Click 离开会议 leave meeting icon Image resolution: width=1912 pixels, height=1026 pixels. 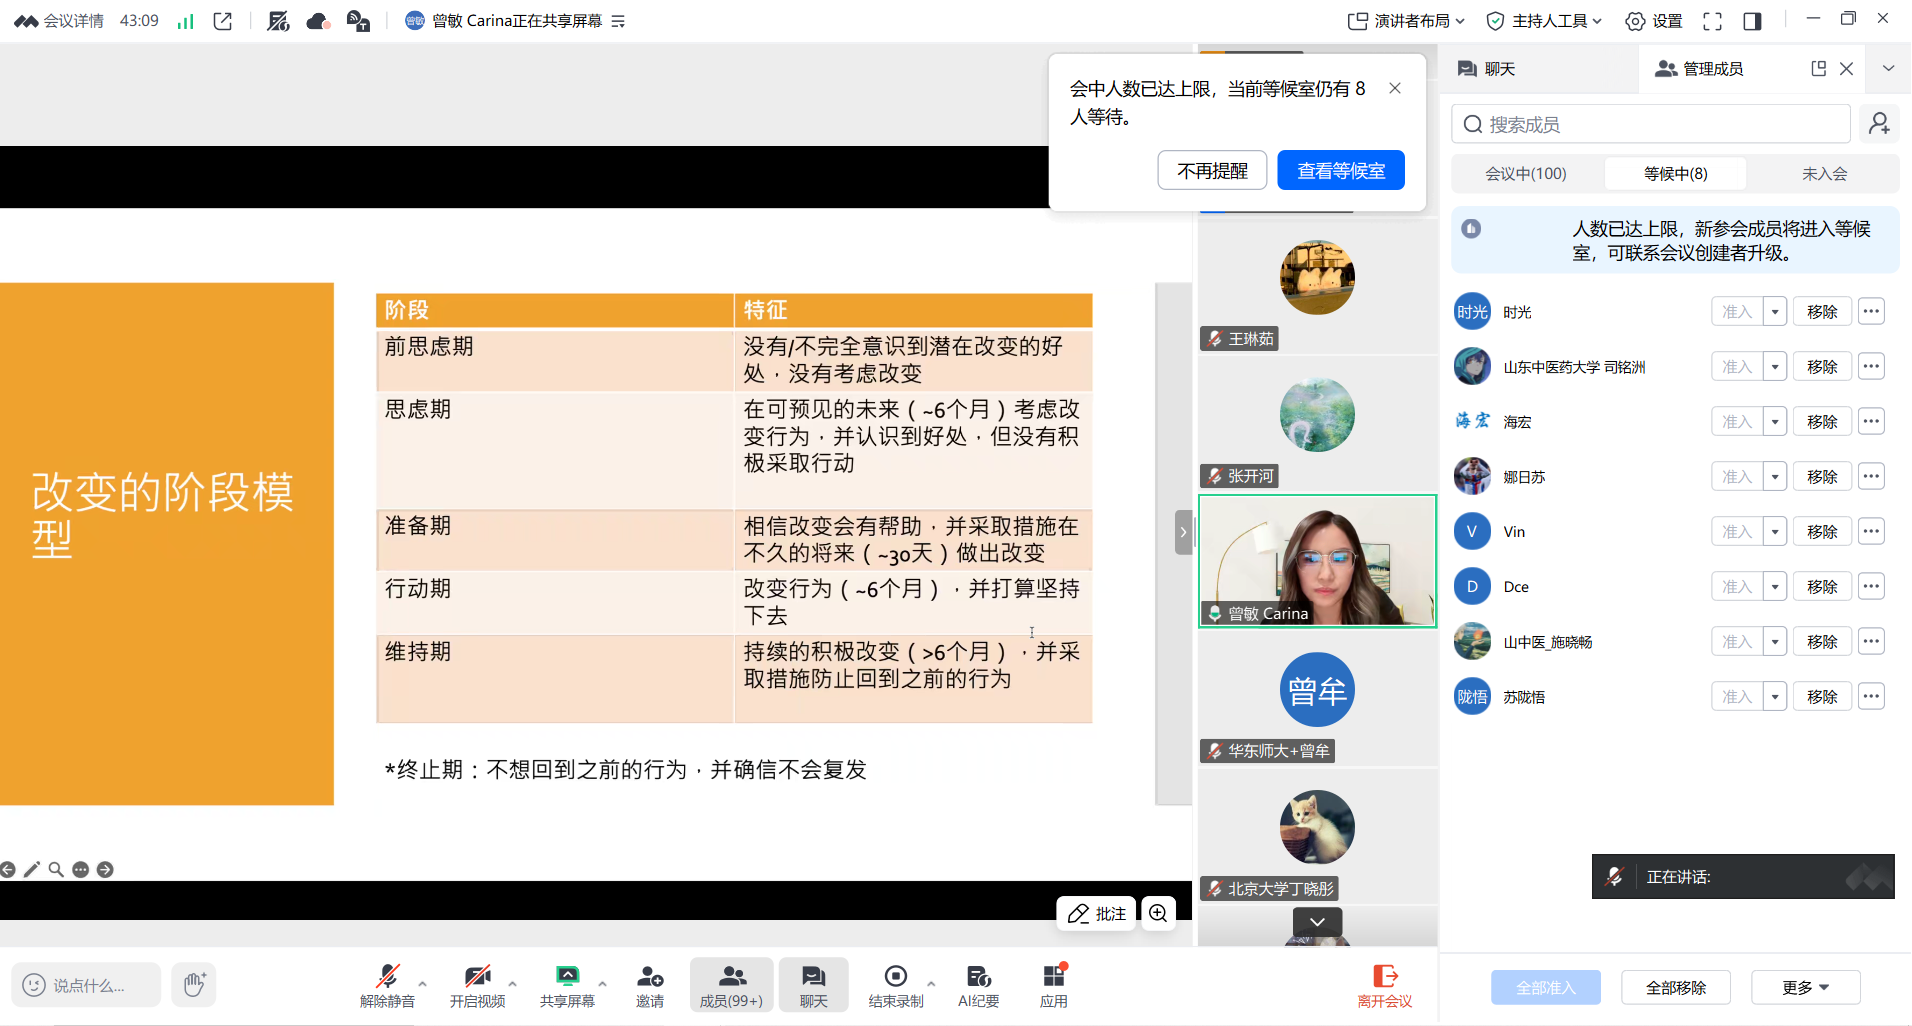click(x=1384, y=984)
